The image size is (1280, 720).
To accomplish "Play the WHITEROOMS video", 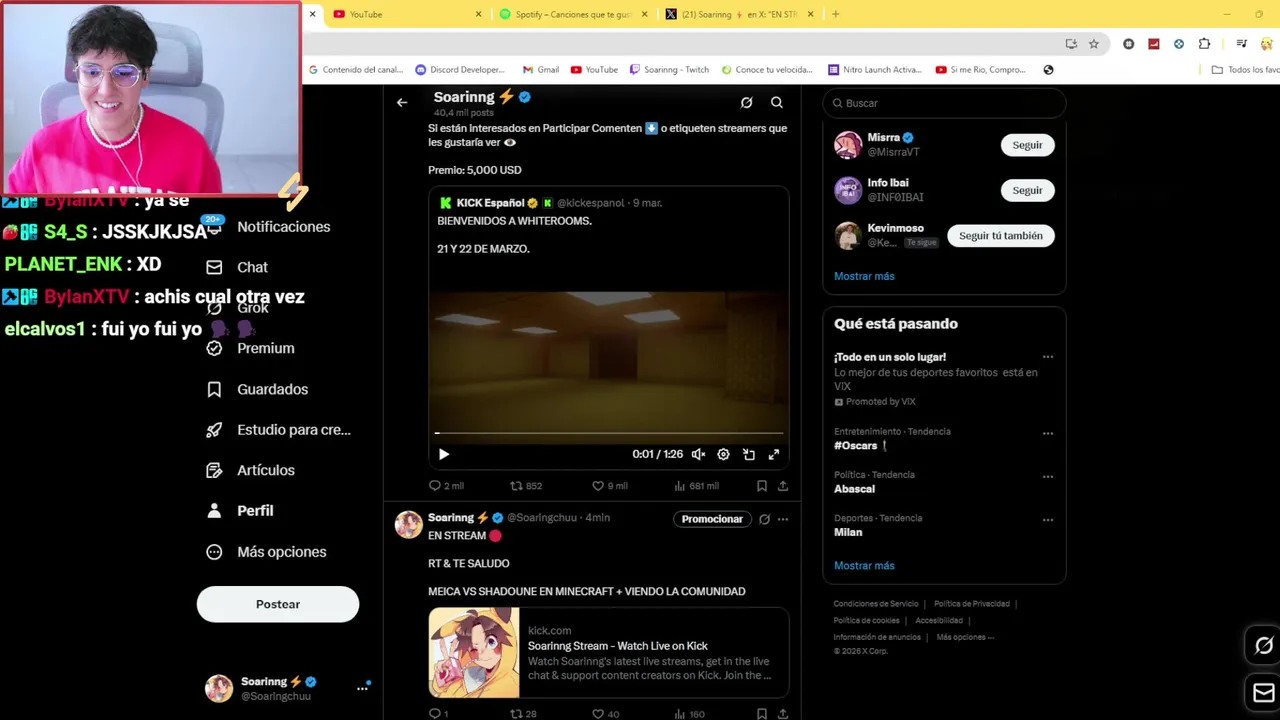I will 444,454.
